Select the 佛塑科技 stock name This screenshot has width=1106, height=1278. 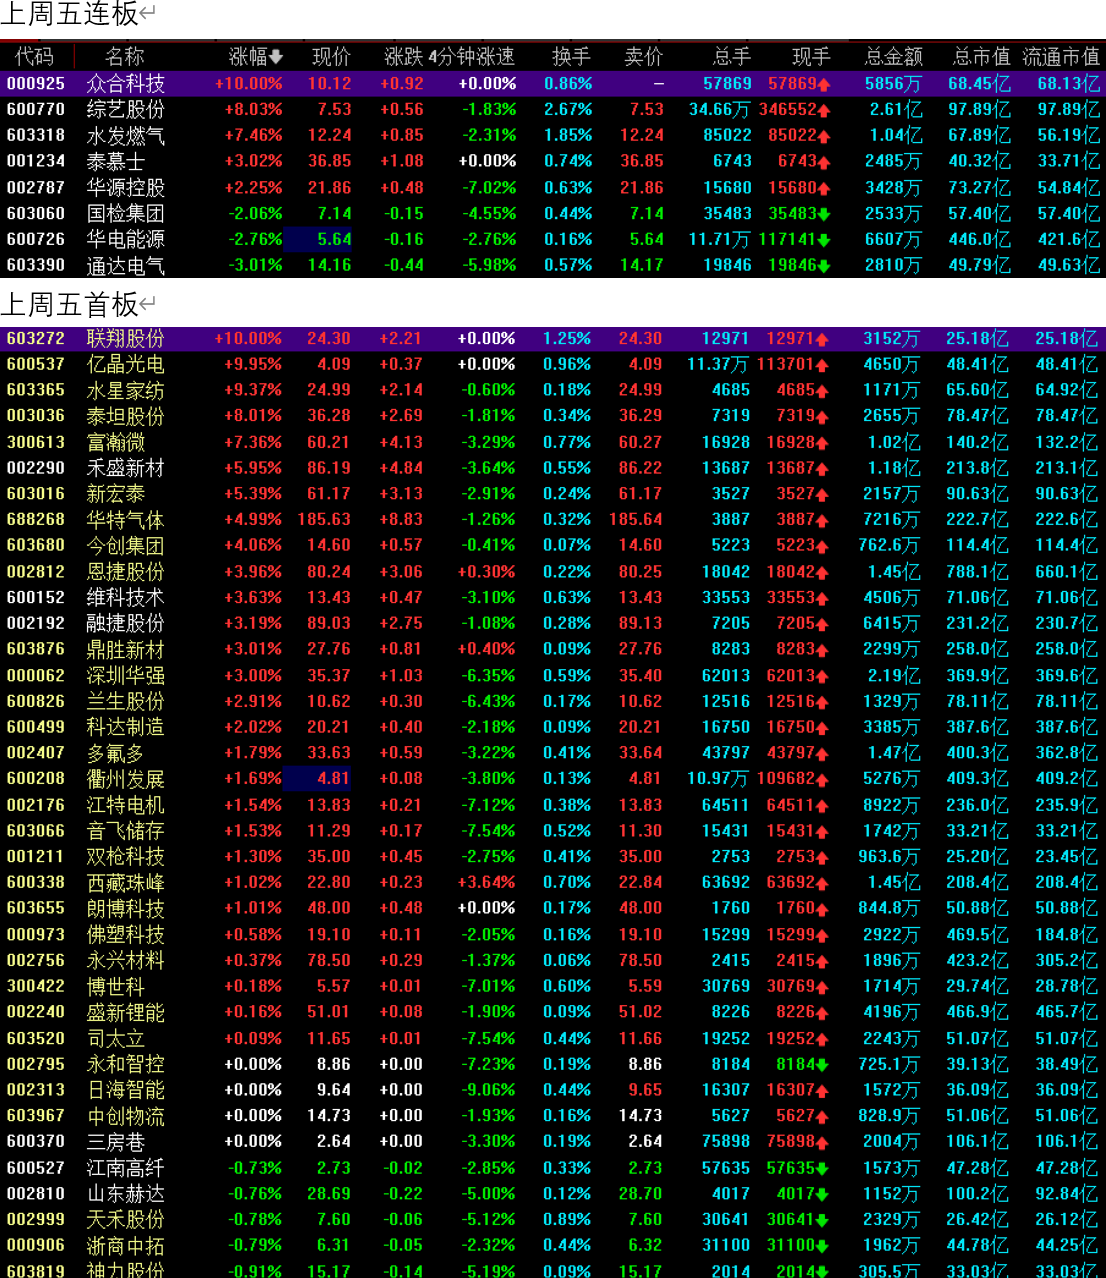(126, 935)
